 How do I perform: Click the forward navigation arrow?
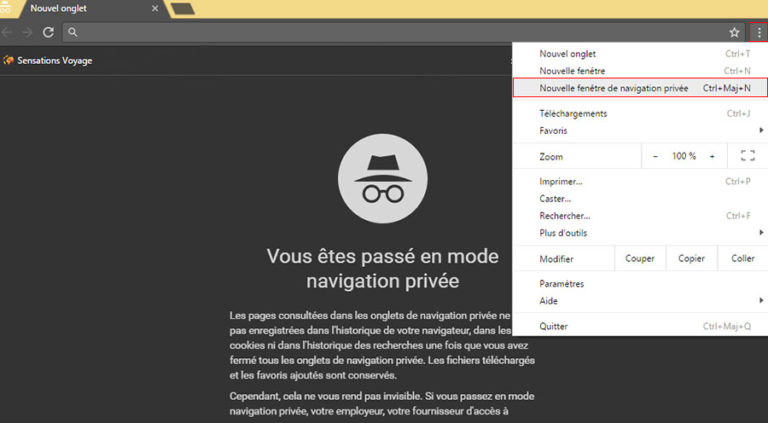tap(27, 32)
